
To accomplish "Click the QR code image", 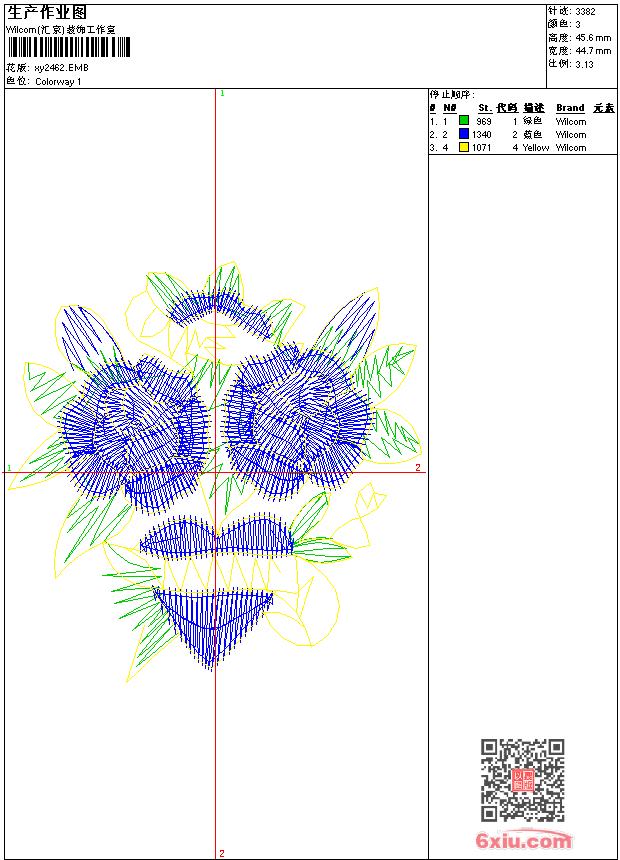I will click(x=522, y=780).
